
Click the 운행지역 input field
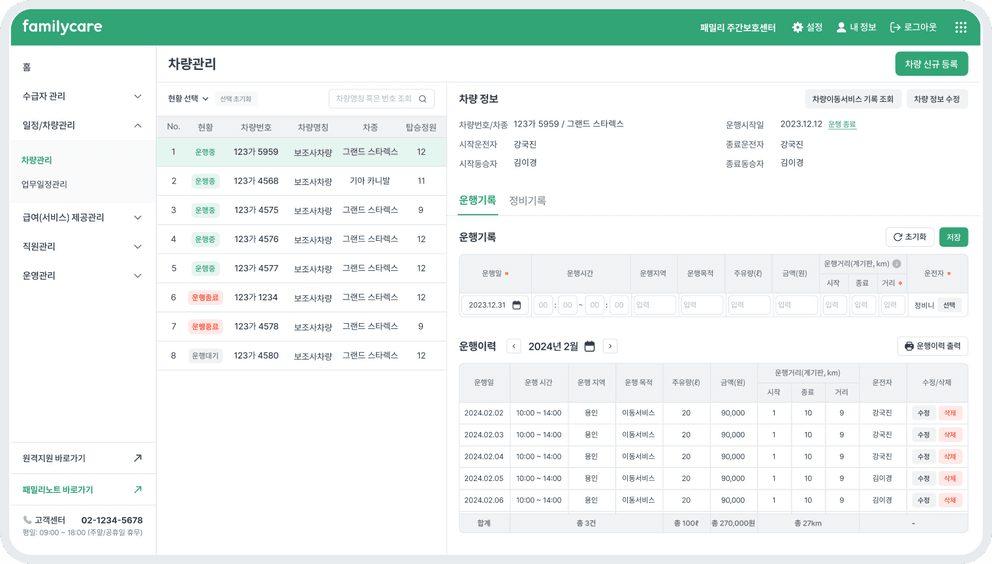(654, 305)
